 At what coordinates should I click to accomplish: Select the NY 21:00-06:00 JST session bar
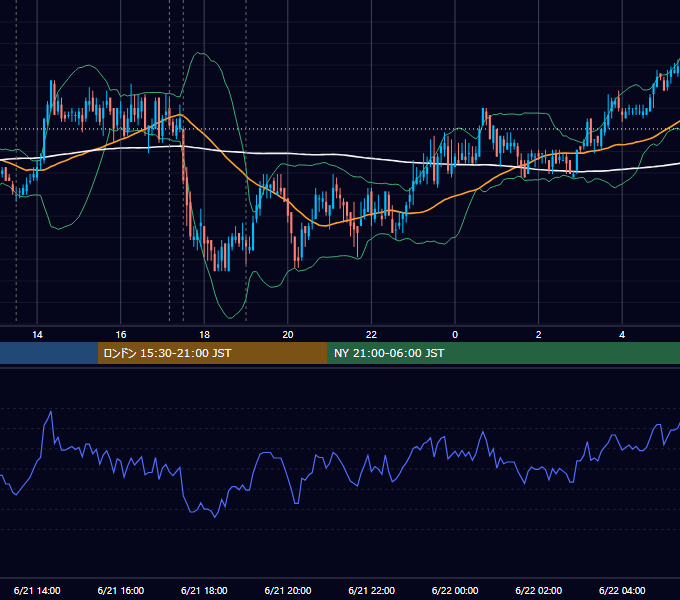tap(503, 353)
